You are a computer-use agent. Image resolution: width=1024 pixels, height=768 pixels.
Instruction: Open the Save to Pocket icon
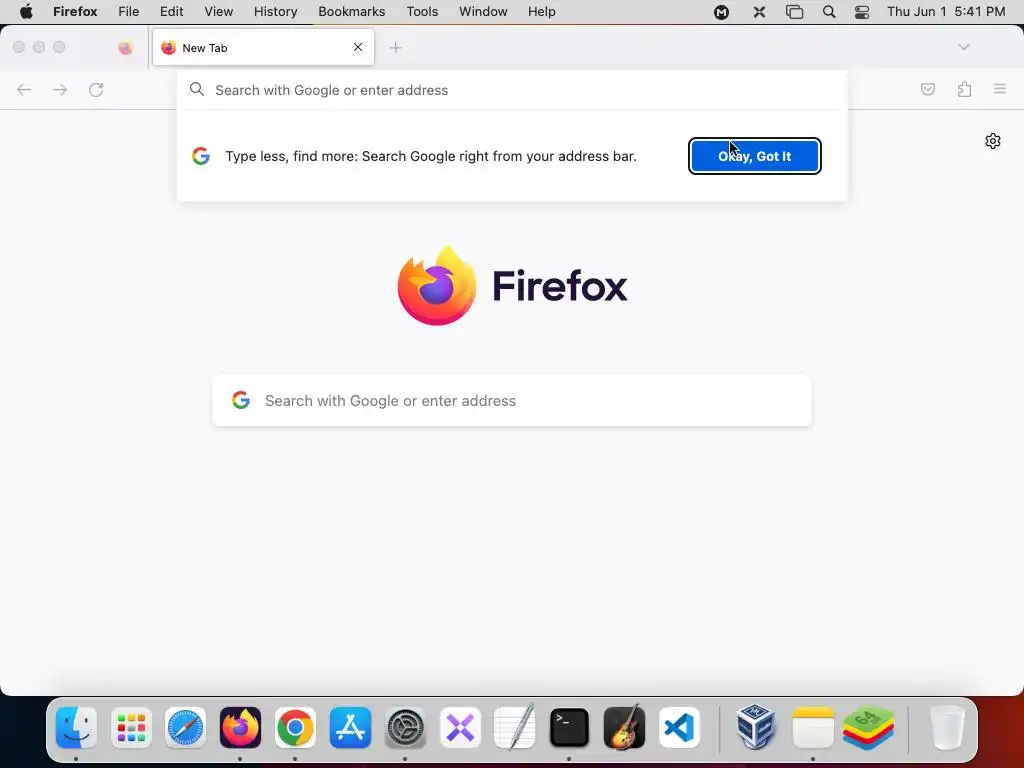point(928,89)
